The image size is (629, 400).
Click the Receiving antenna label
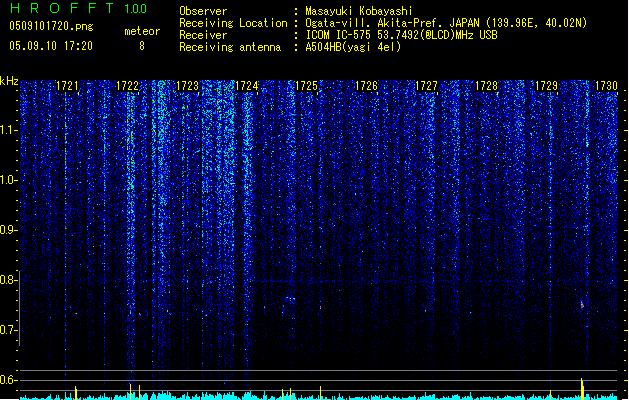(x=230, y=47)
